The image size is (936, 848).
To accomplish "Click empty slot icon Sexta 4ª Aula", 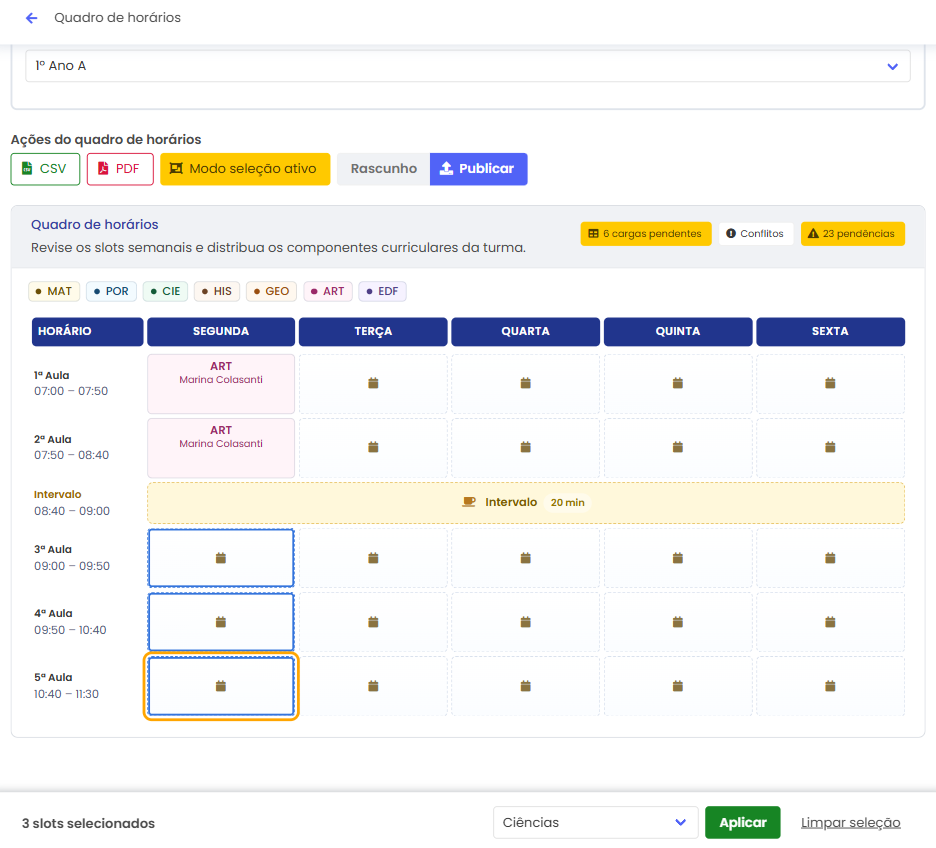I will (x=830, y=622).
